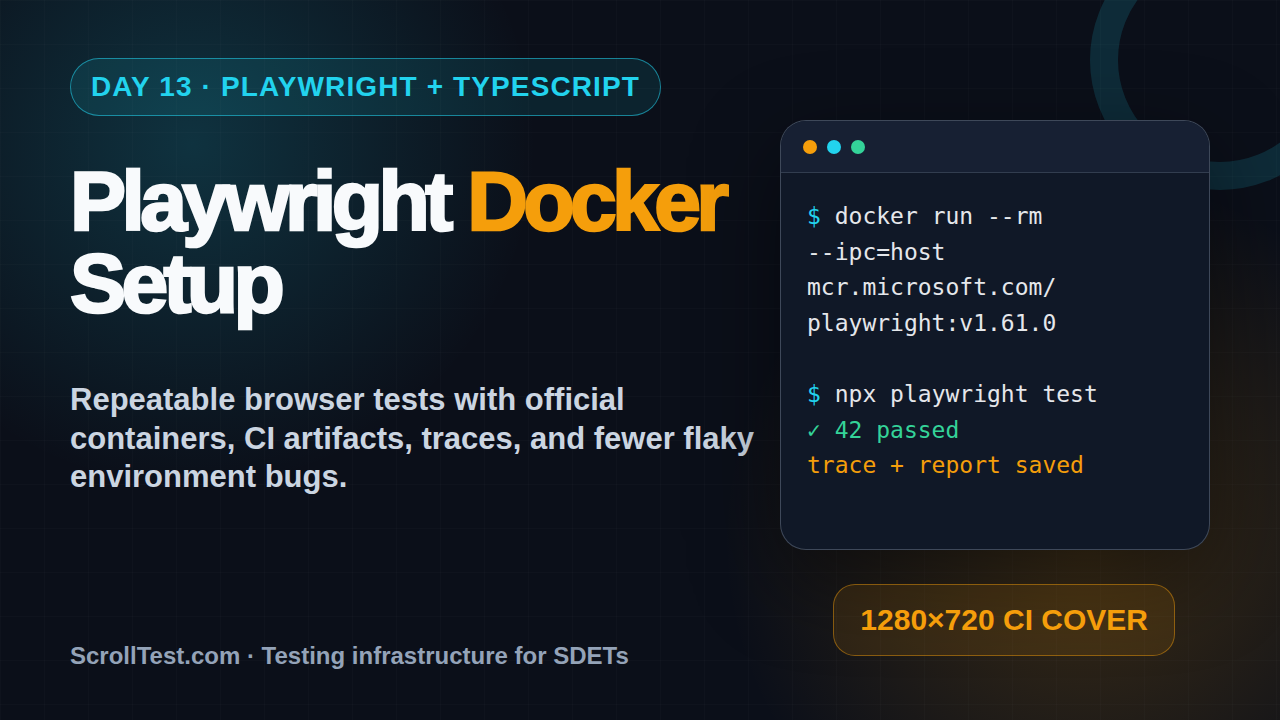Click the "trace + report saved" line
Screen dimensions: 1280x720
(945, 466)
